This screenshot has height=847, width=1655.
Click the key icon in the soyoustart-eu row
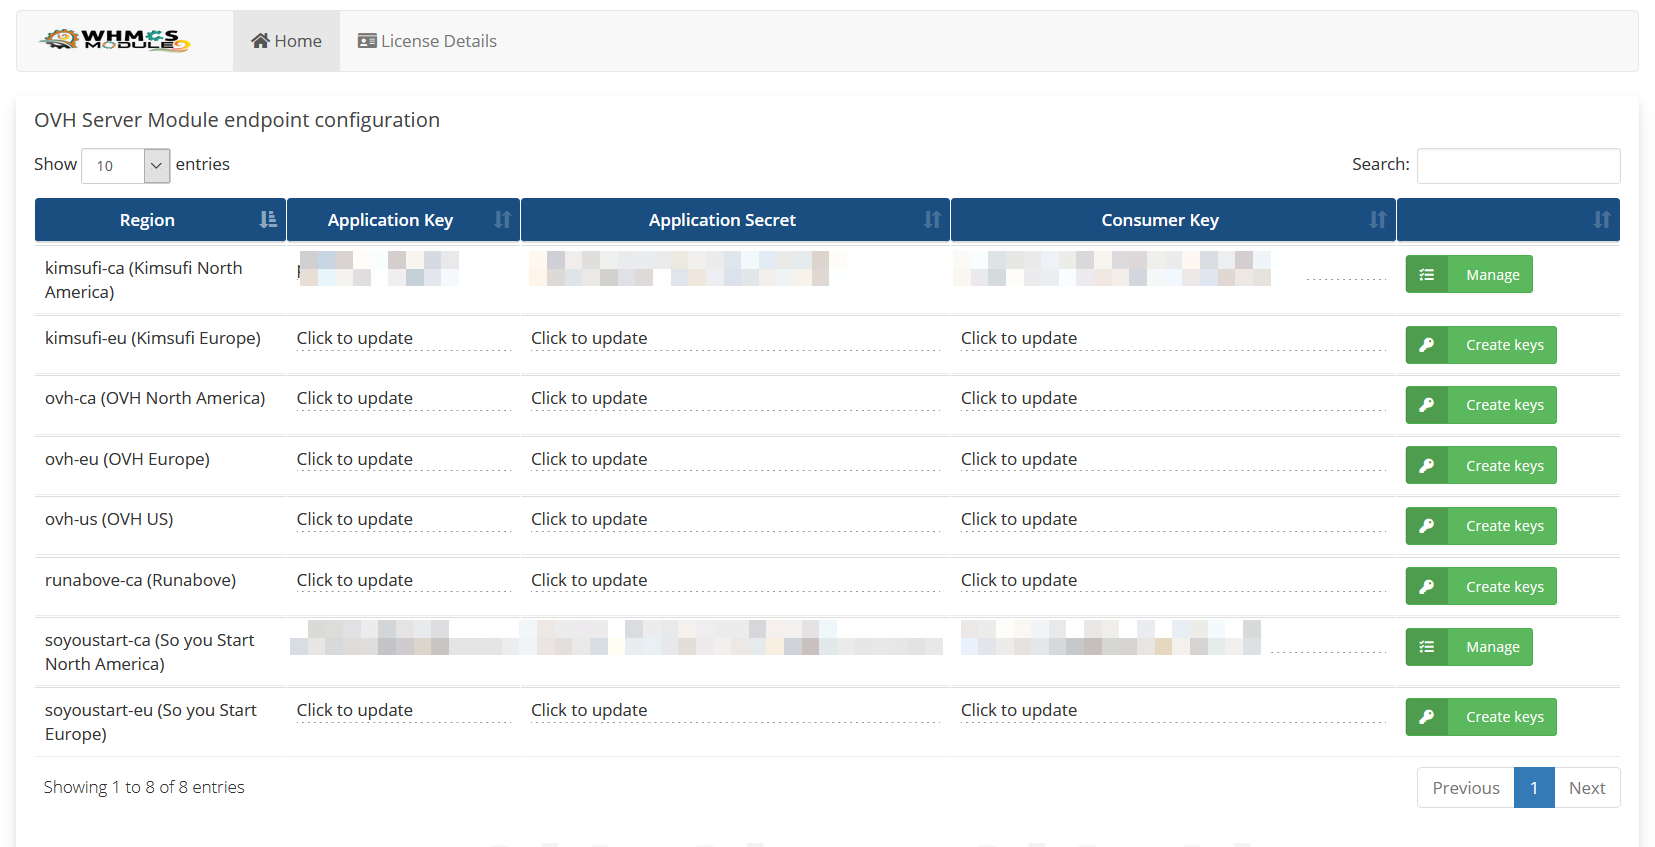(x=1427, y=717)
